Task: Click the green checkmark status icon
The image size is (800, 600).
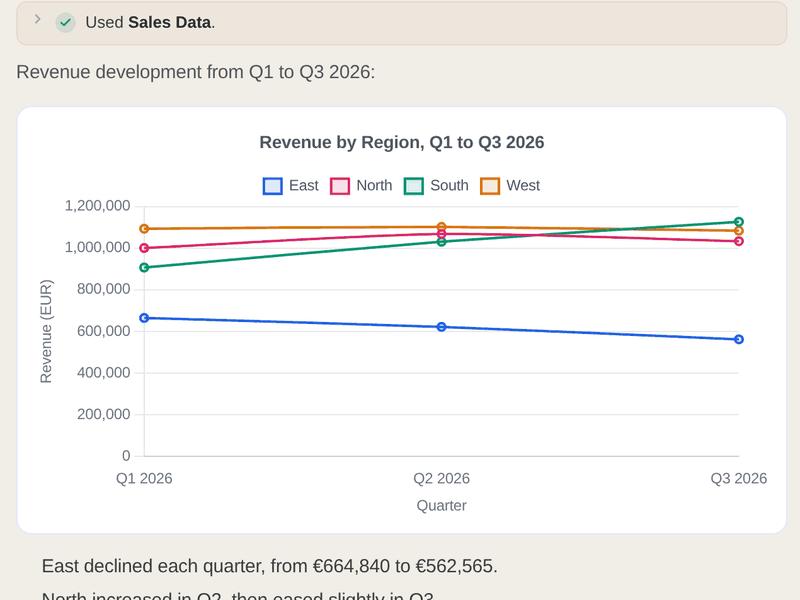Action: click(65, 22)
